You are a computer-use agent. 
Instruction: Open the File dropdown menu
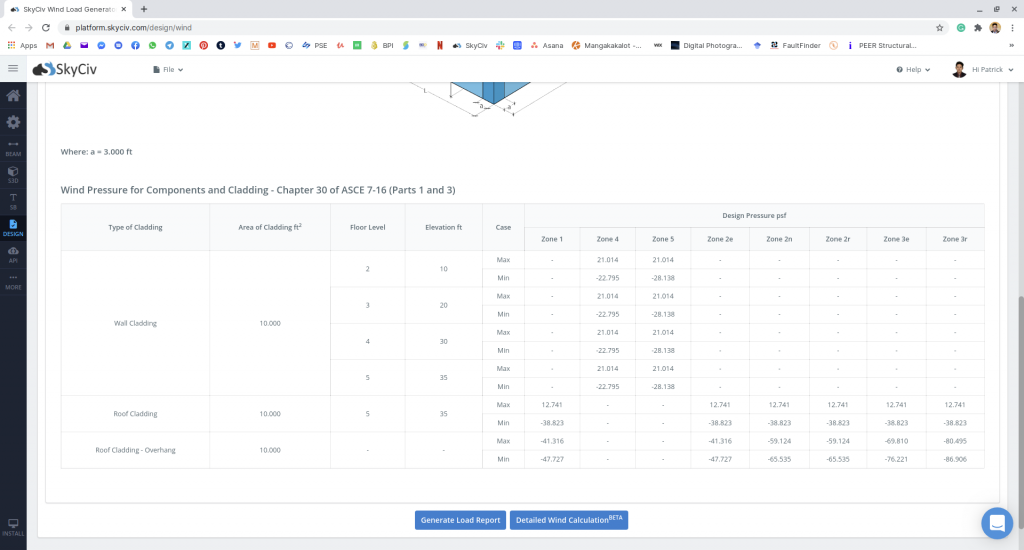click(x=168, y=70)
